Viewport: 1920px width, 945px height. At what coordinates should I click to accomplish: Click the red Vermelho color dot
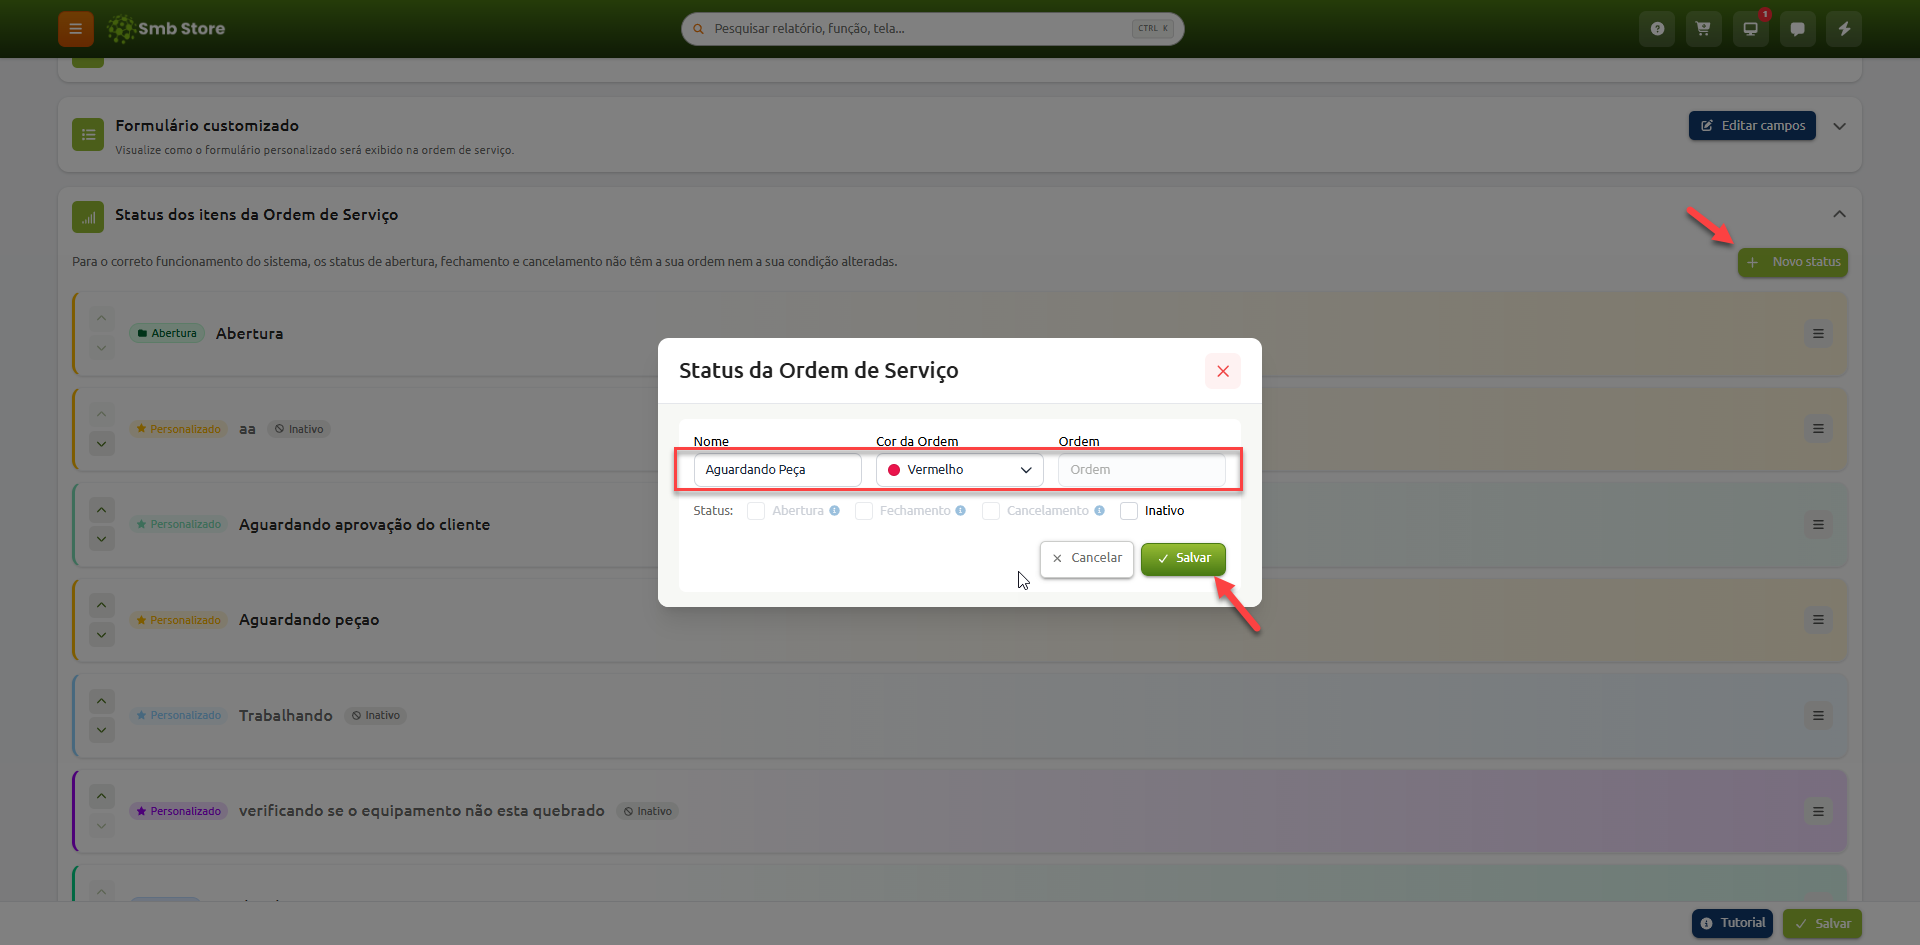coord(894,470)
